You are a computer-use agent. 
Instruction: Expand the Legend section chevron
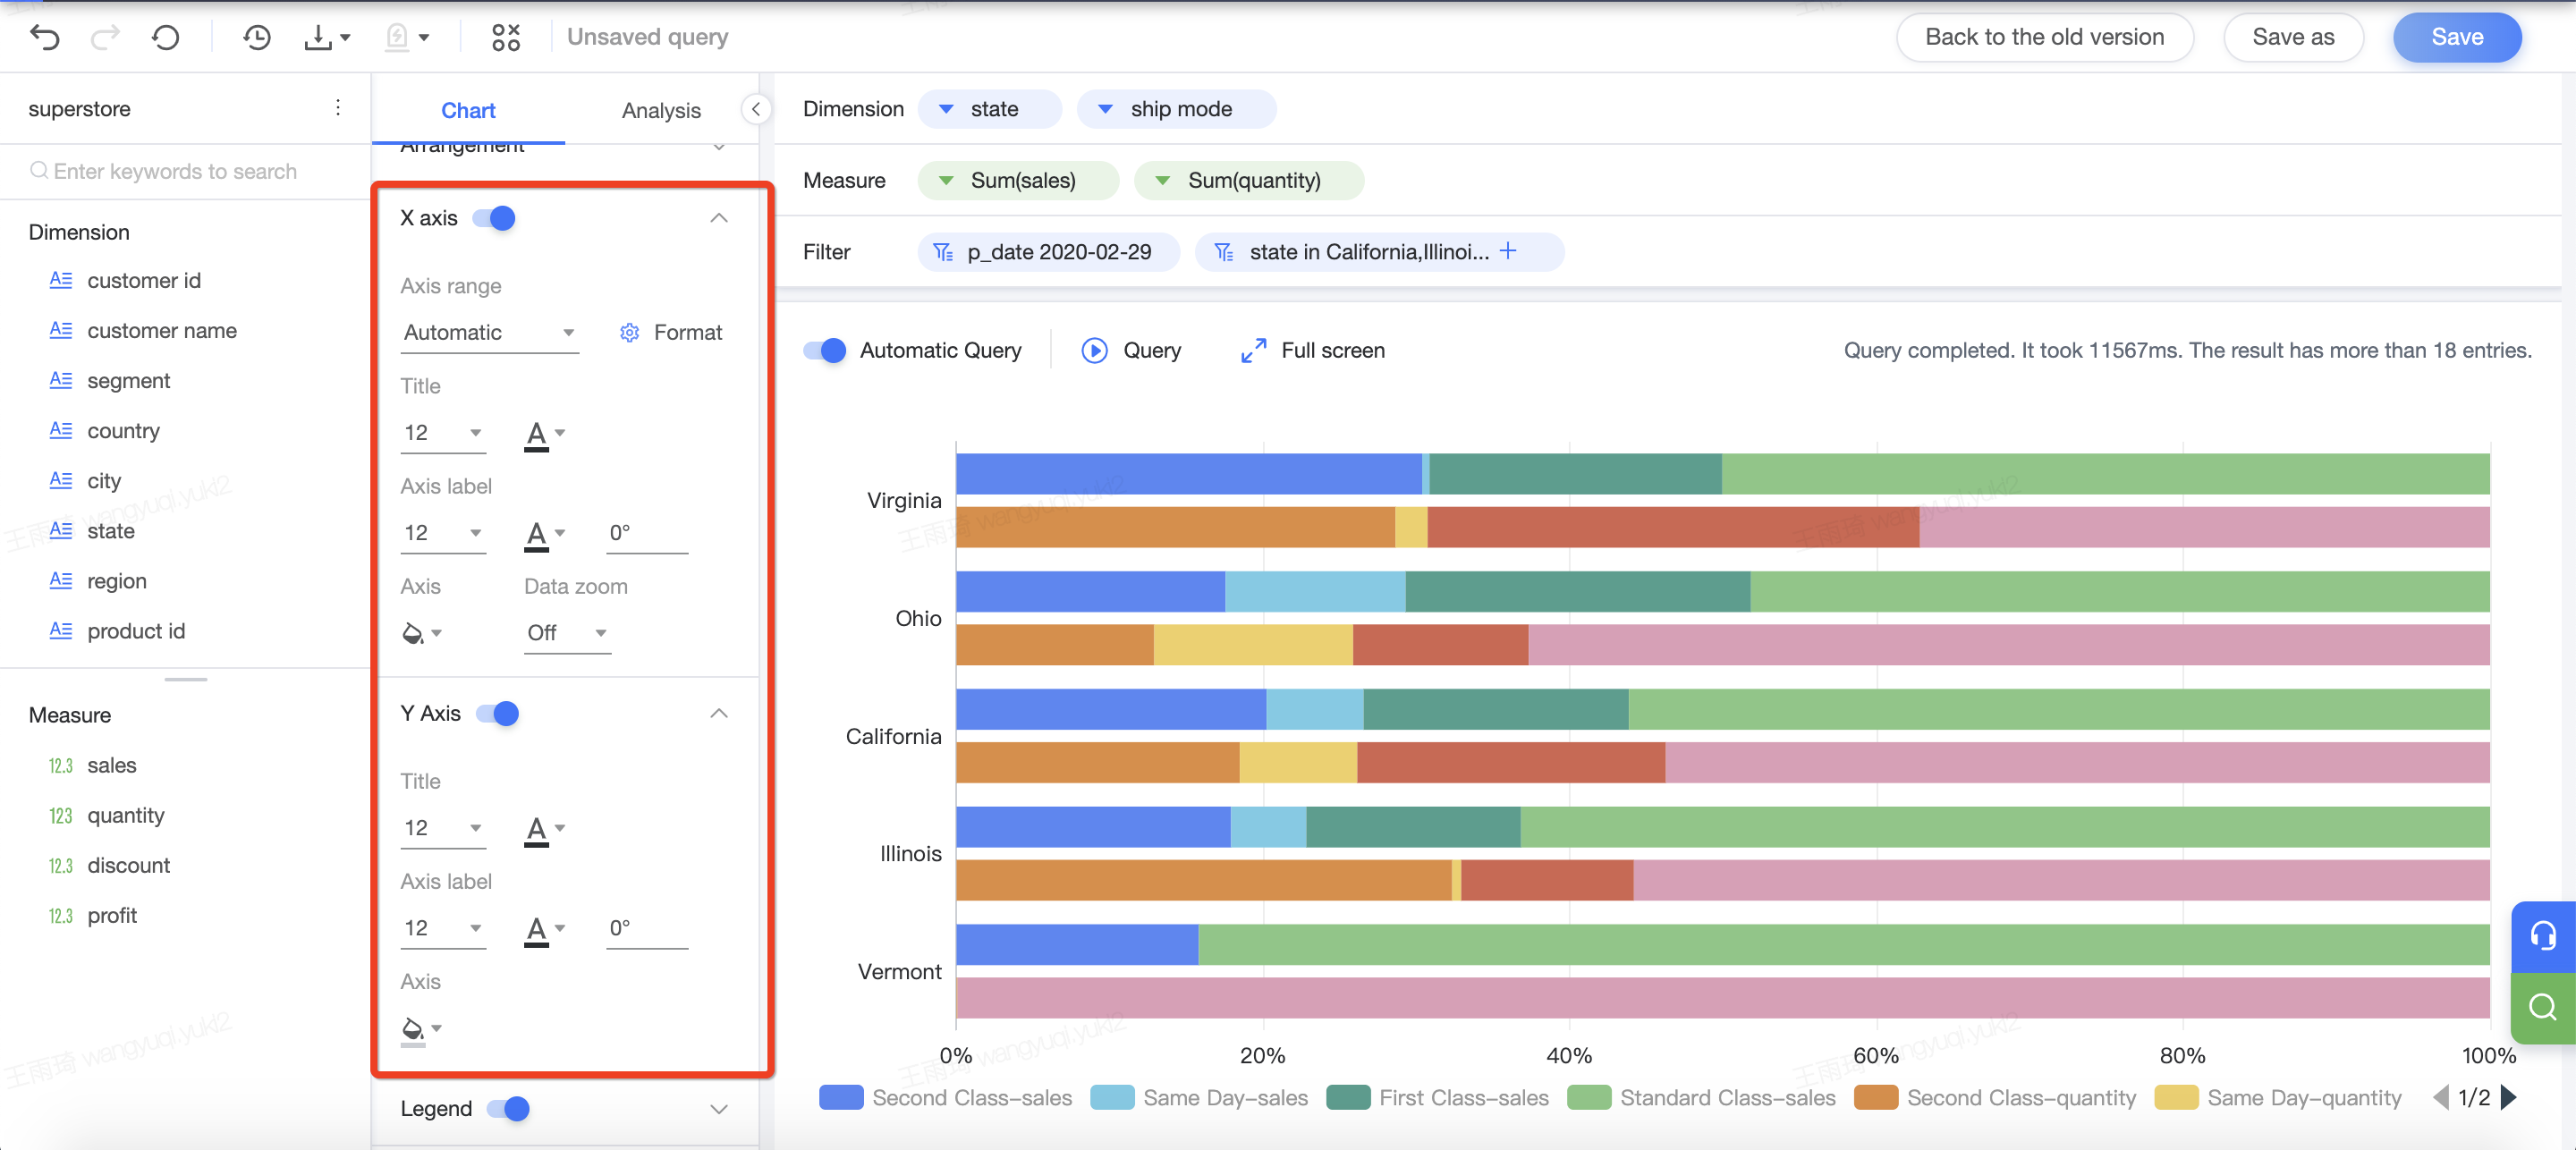point(719,1109)
